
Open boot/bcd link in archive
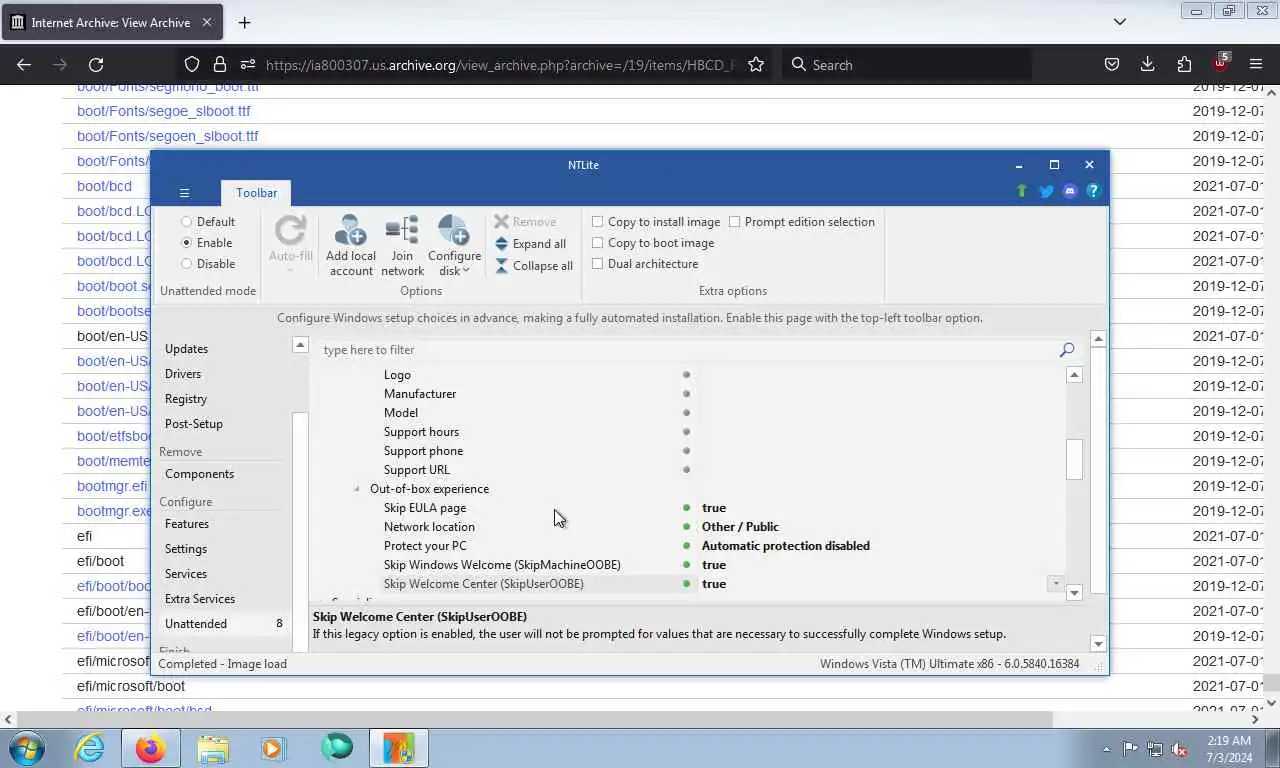[x=104, y=186]
